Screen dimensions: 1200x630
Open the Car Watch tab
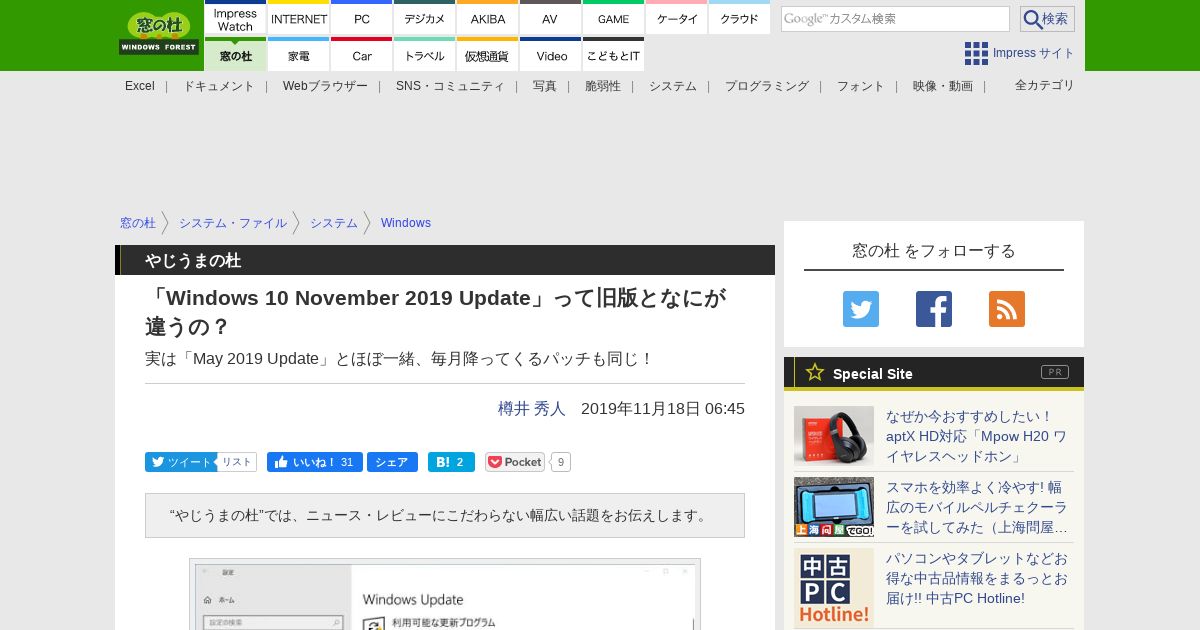362,55
